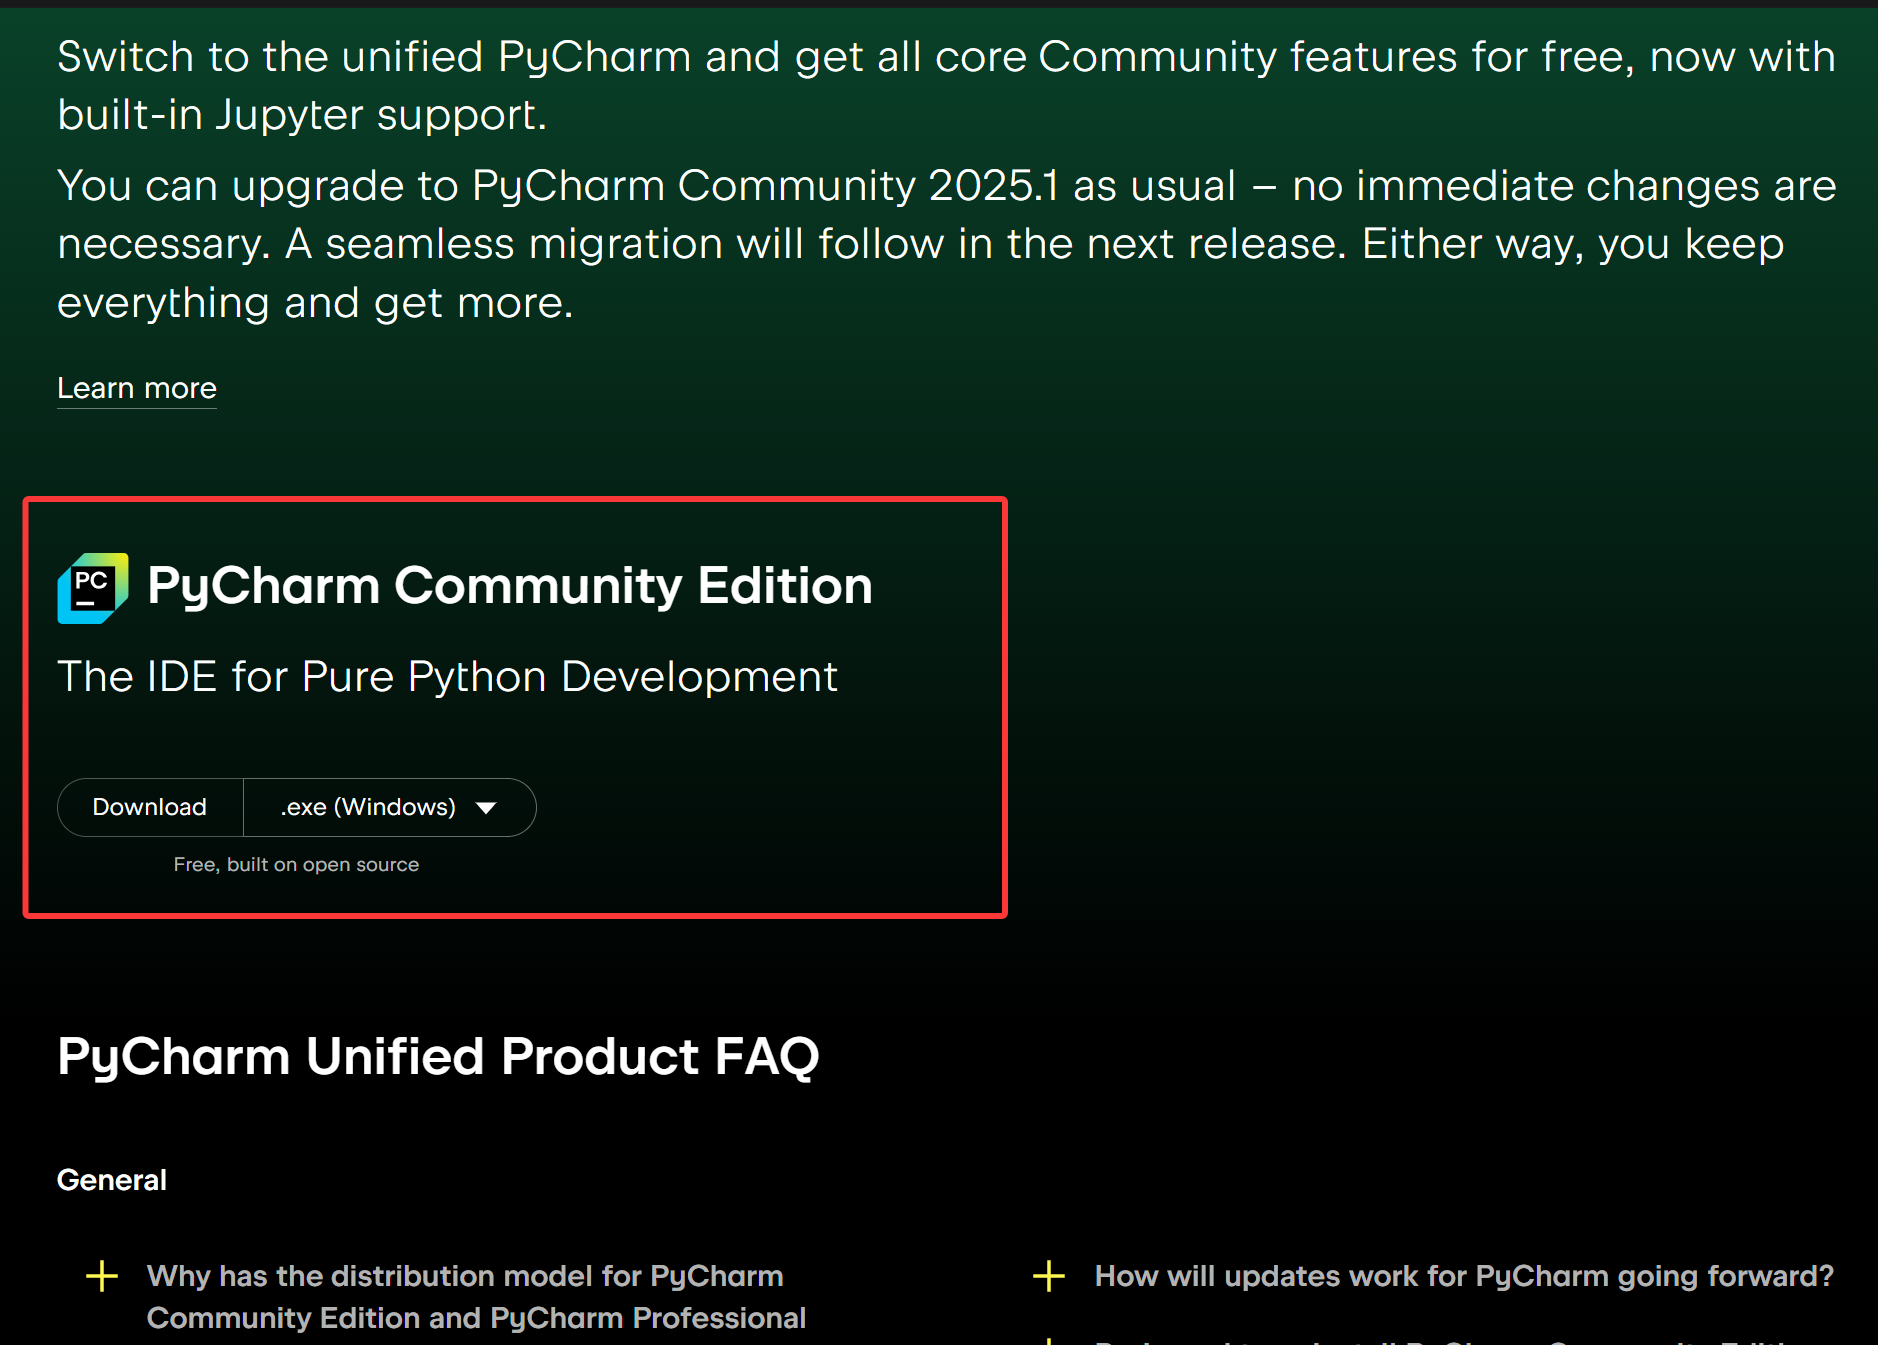
Task: Open the Learn more link
Action: 137,388
